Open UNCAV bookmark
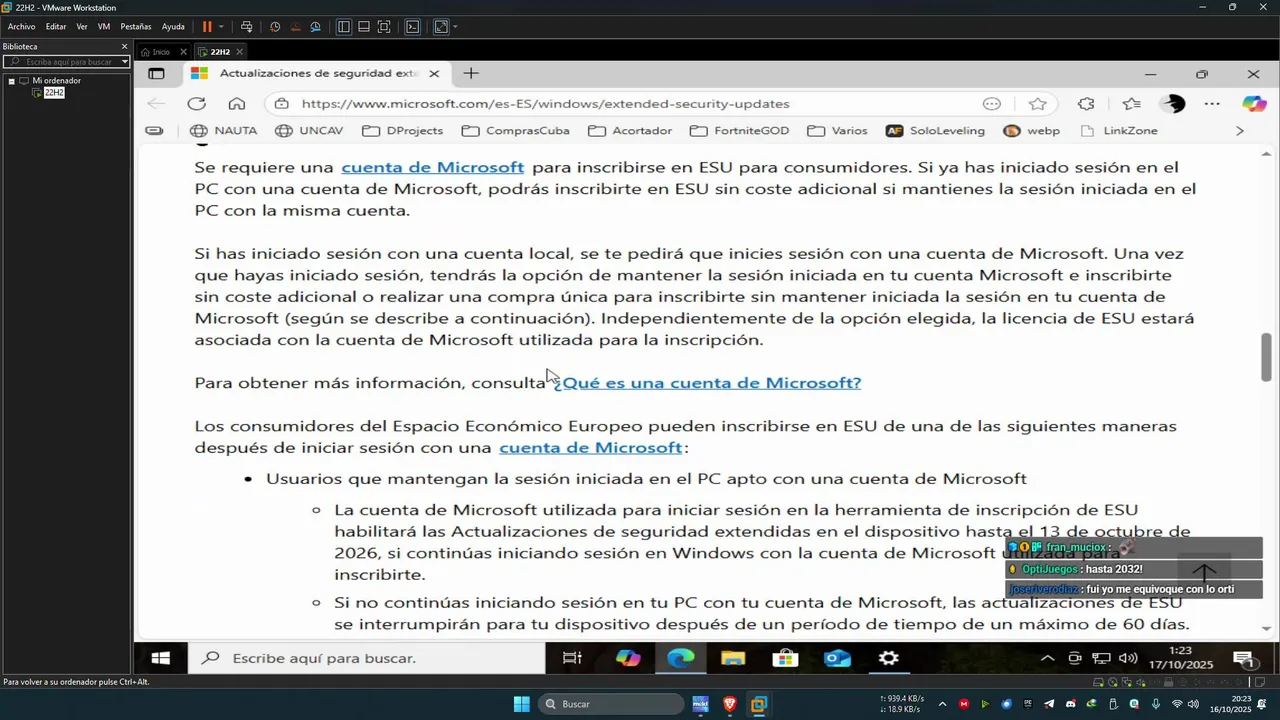This screenshot has height=720, width=1280. click(308, 131)
